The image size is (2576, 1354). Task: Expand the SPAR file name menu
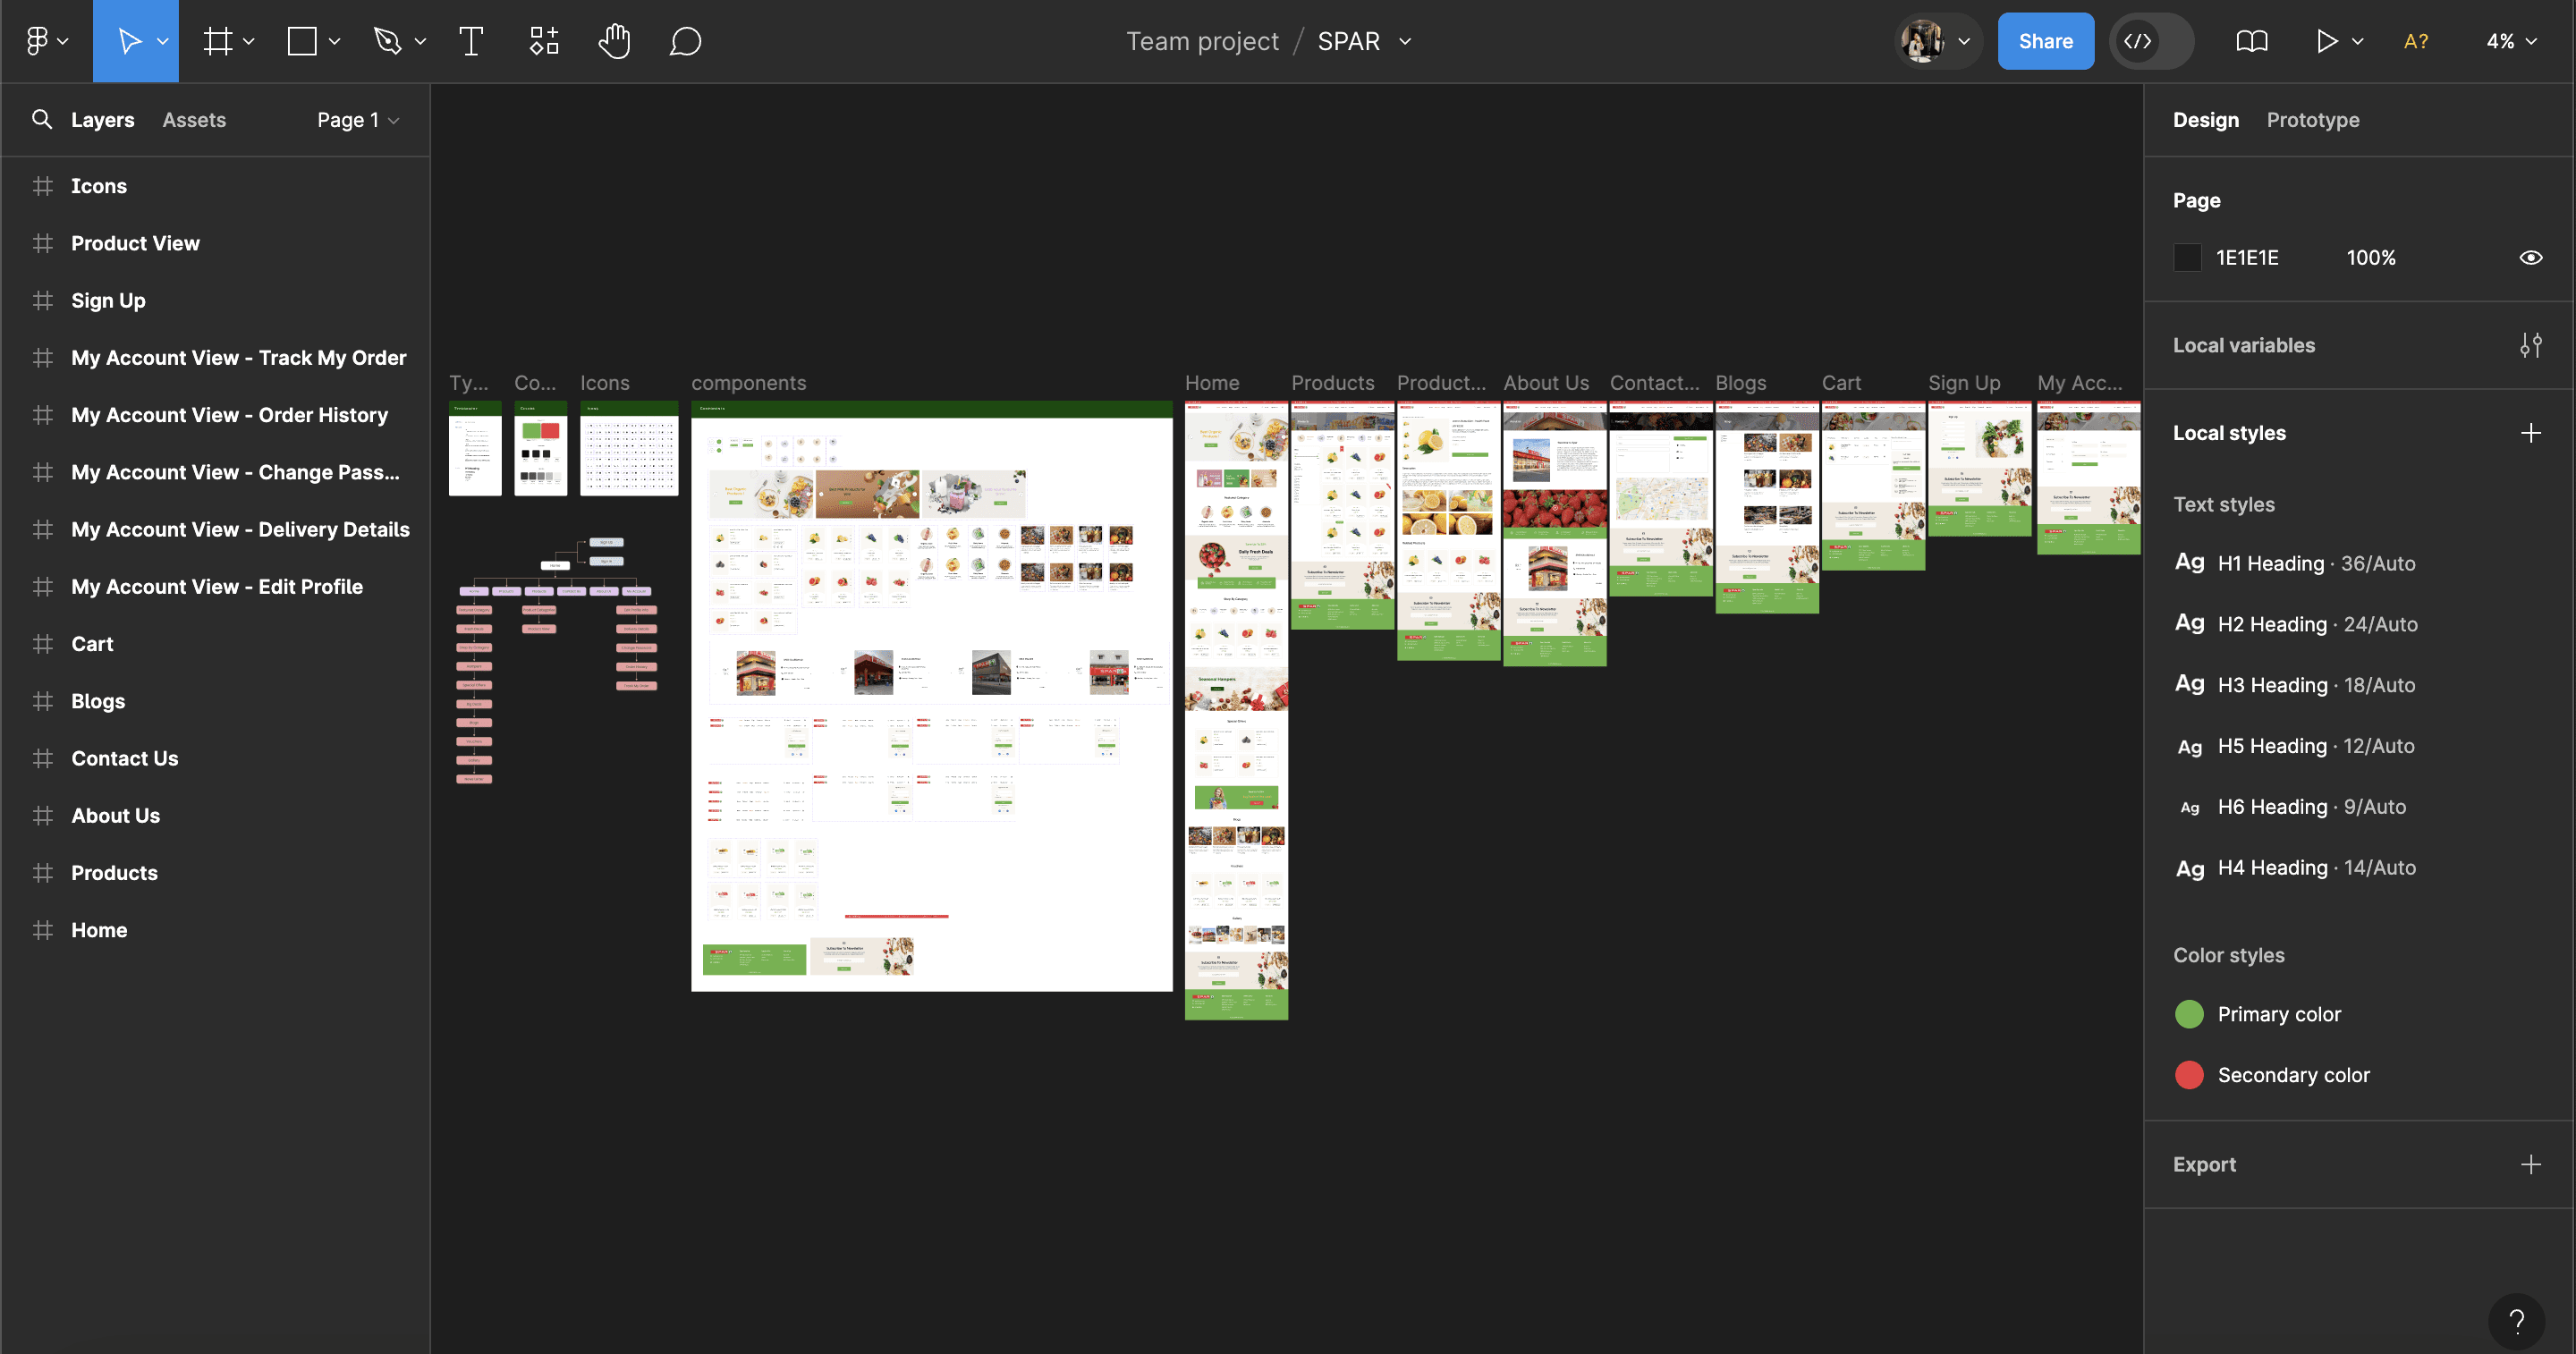1404,41
